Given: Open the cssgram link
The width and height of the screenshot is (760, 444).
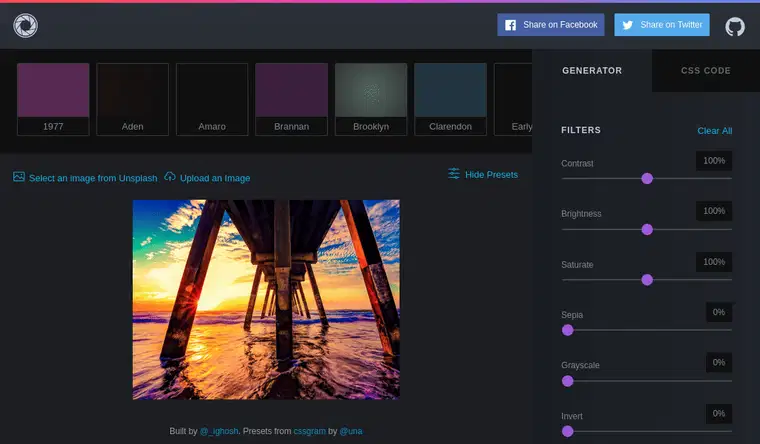Looking at the screenshot, I should tap(309, 431).
